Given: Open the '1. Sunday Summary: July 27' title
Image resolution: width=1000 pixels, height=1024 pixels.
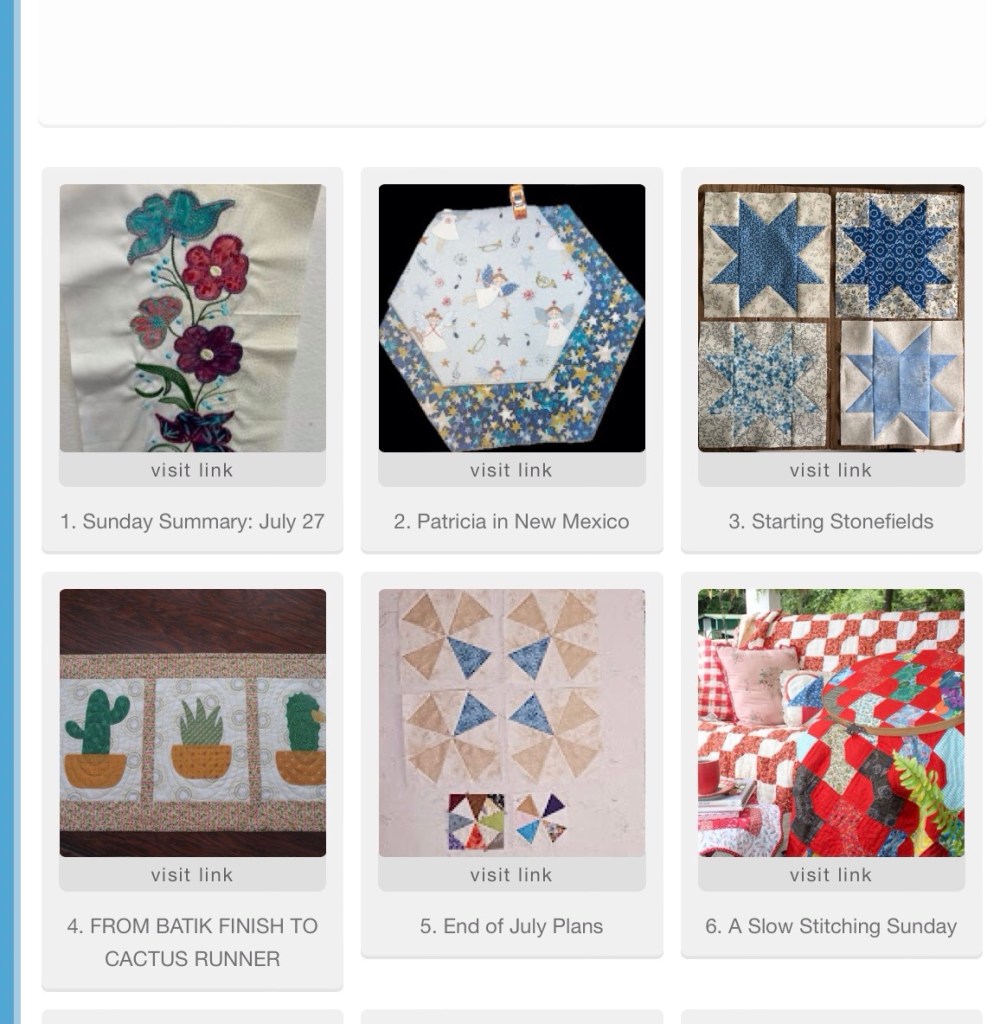Looking at the screenshot, I should pyautogui.click(x=192, y=521).
